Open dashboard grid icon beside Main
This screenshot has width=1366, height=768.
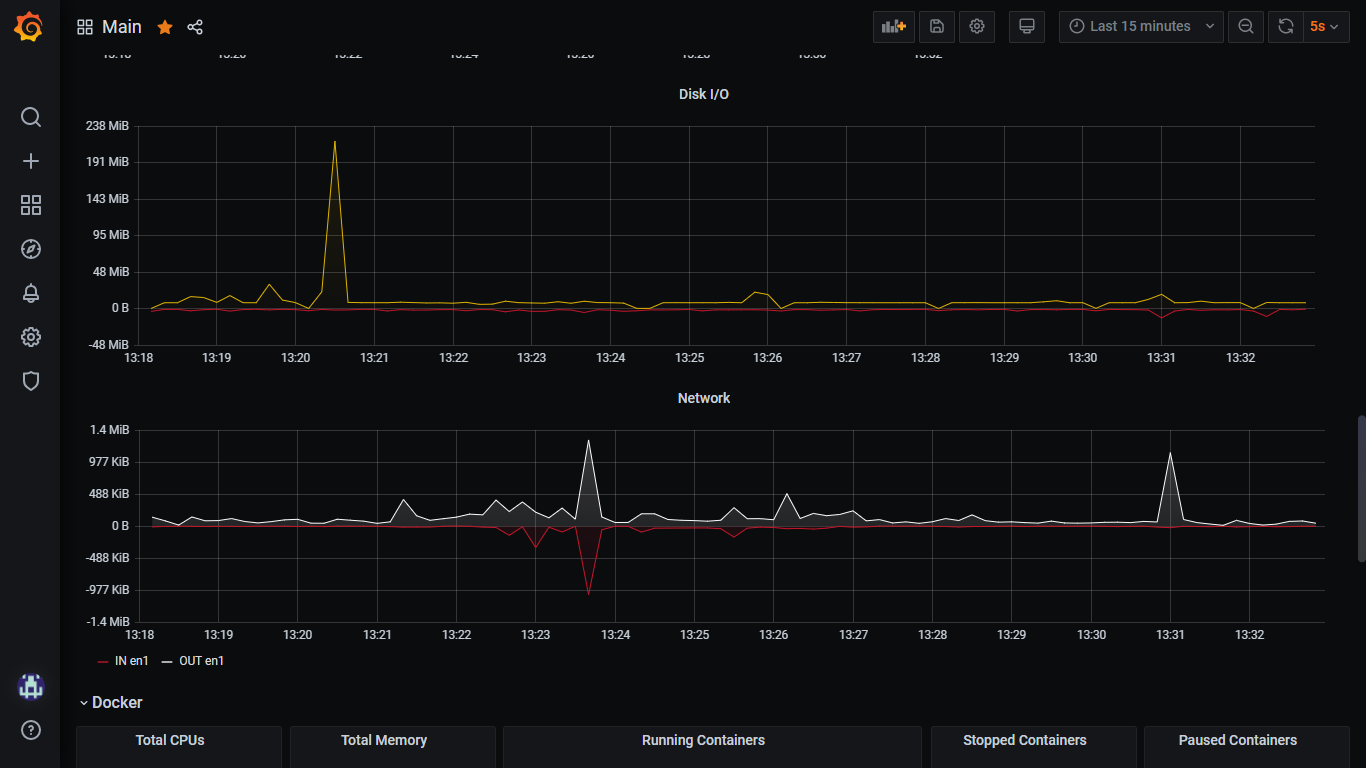point(85,27)
